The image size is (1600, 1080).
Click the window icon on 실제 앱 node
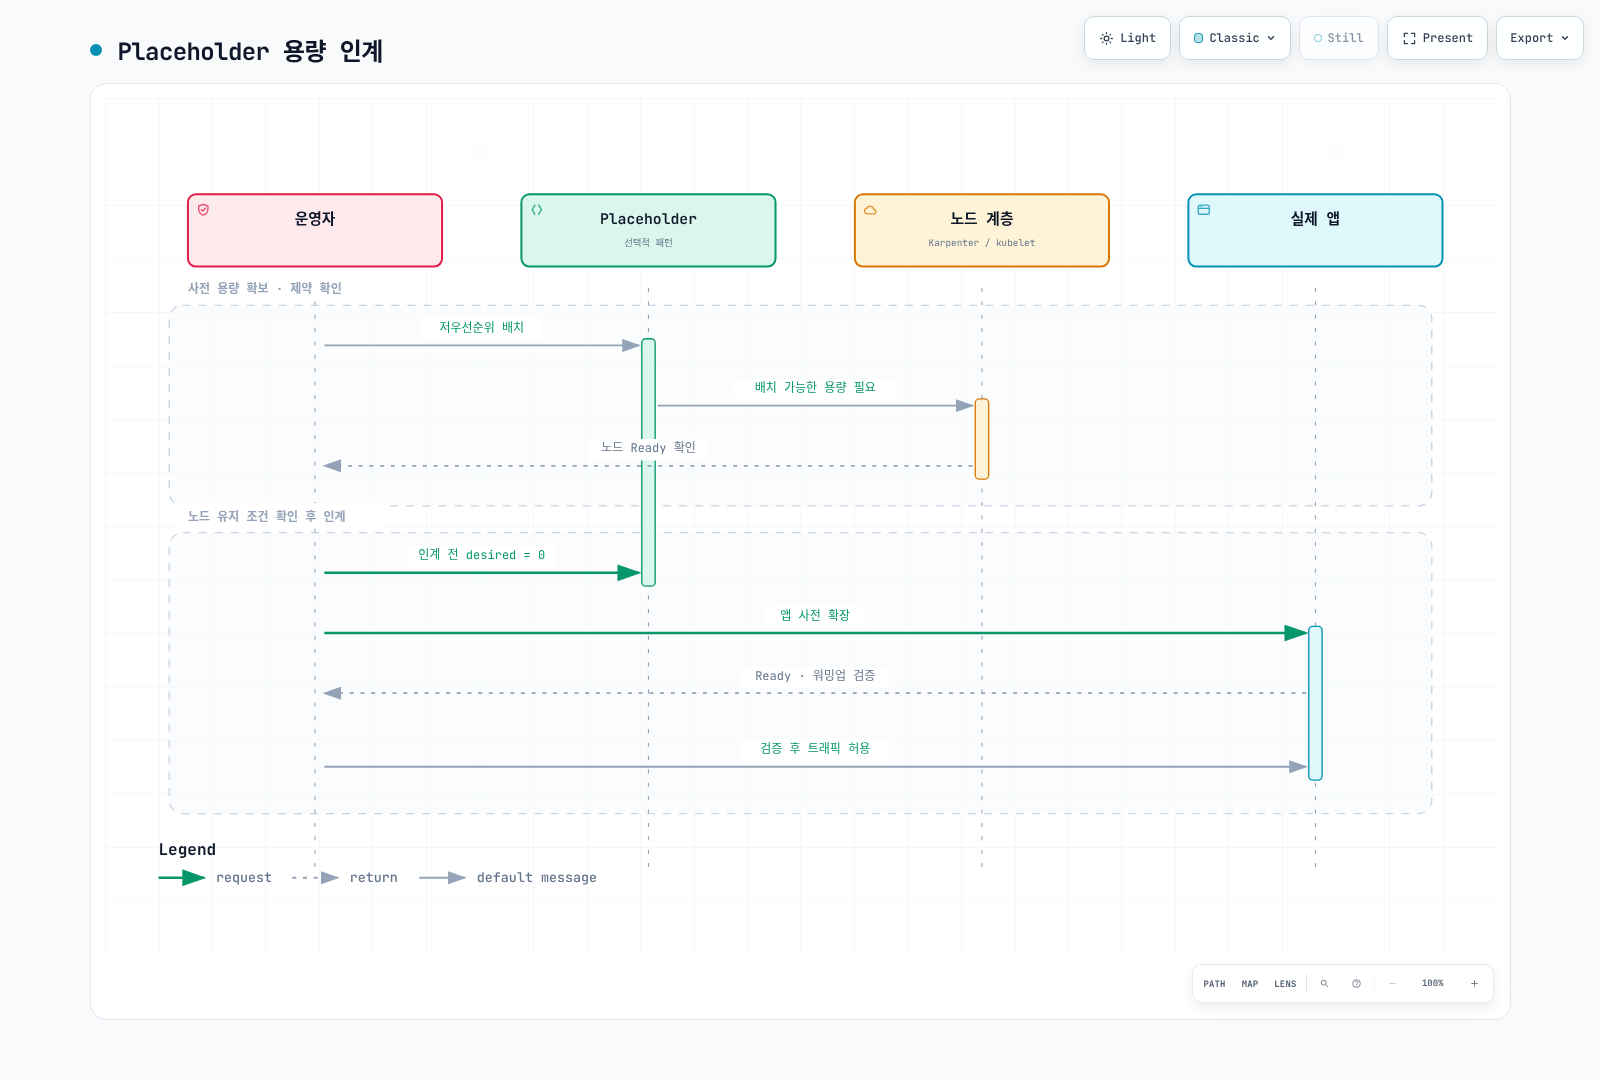pyautogui.click(x=1204, y=210)
